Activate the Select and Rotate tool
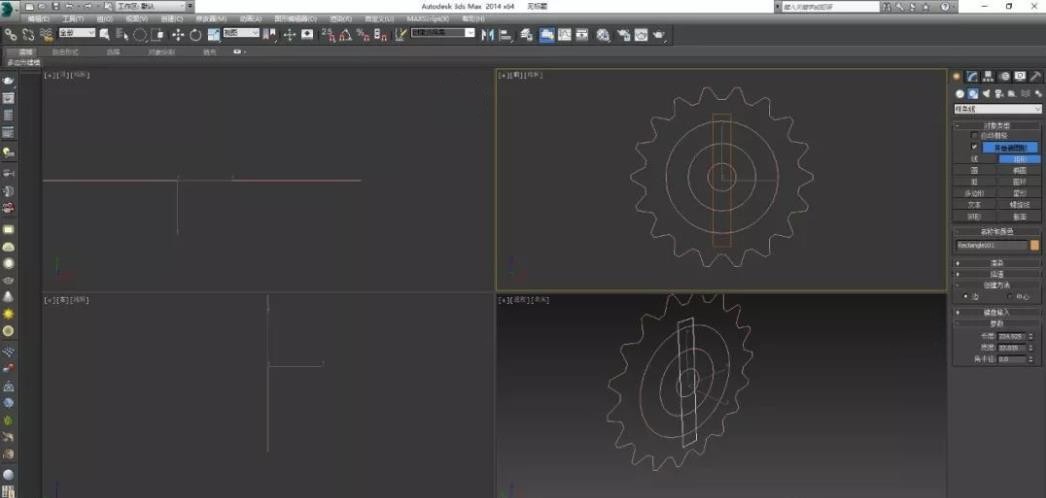1046x498 pixels. tap(196, 35)
